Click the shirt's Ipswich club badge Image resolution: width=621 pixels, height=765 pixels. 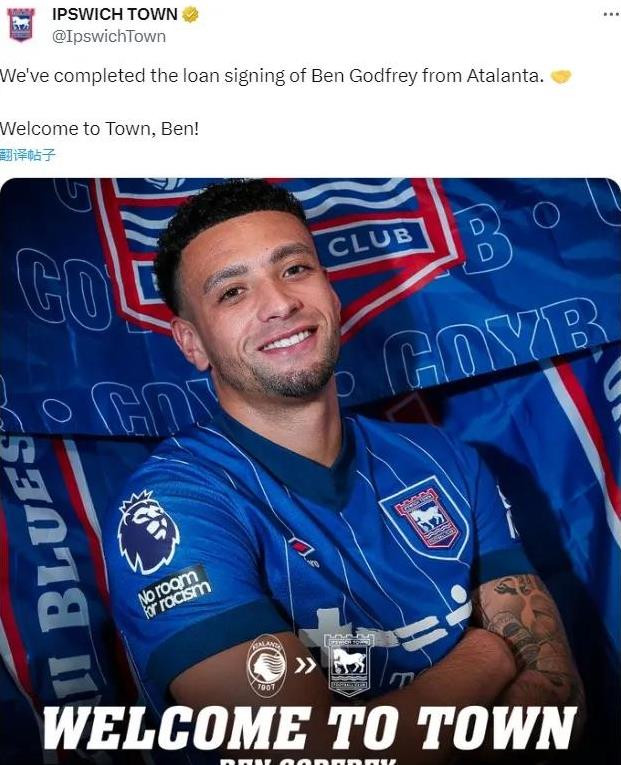click(424, 519)
